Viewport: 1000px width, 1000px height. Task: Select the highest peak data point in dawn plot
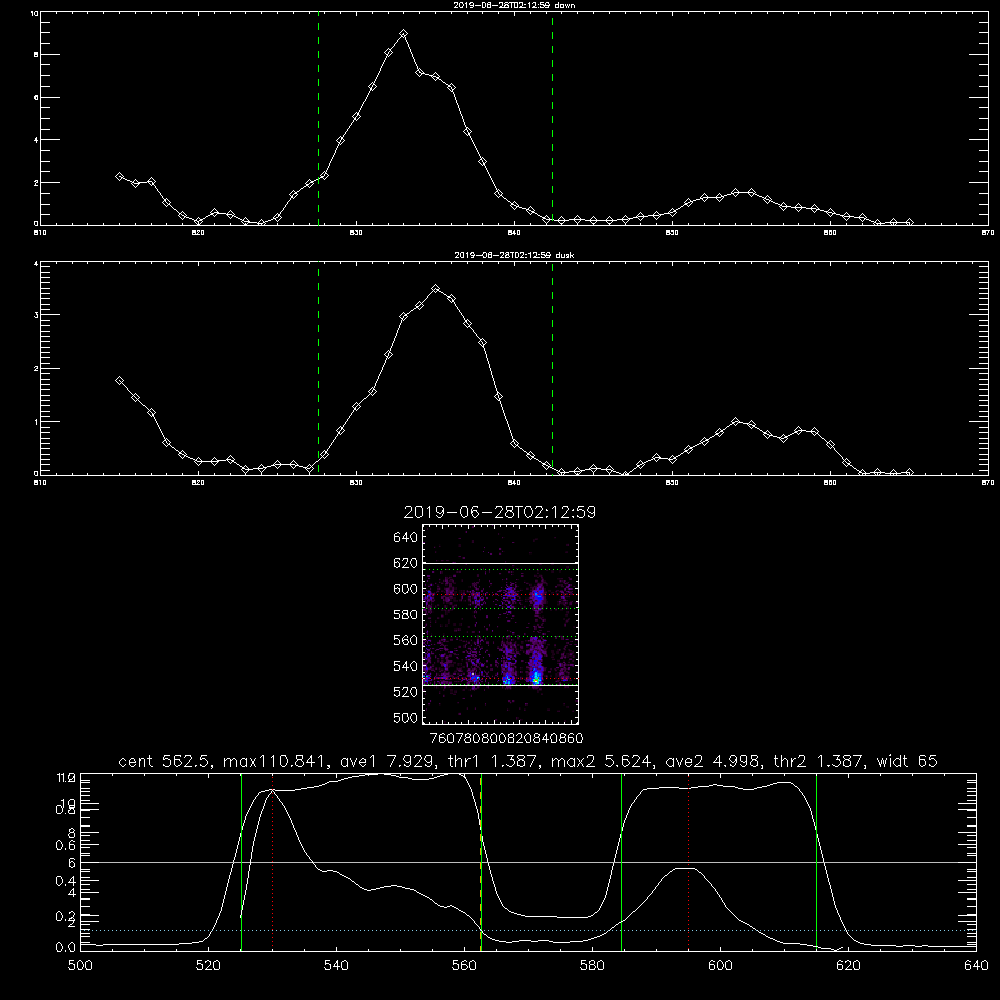click(x=403, y=34)
